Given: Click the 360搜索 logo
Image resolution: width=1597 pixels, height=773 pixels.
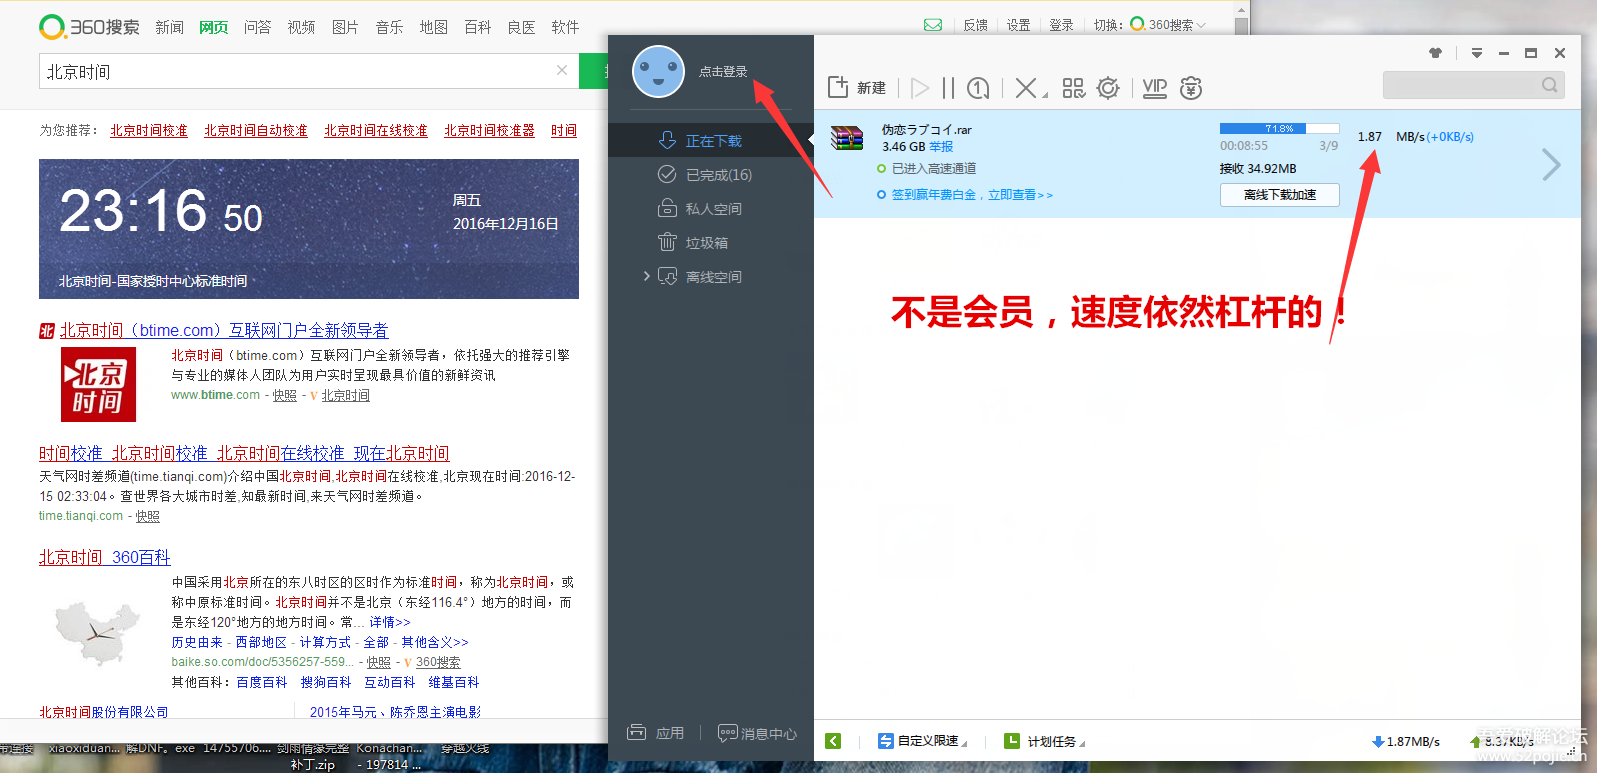Looking at the screenshot, I should (89, 27).
